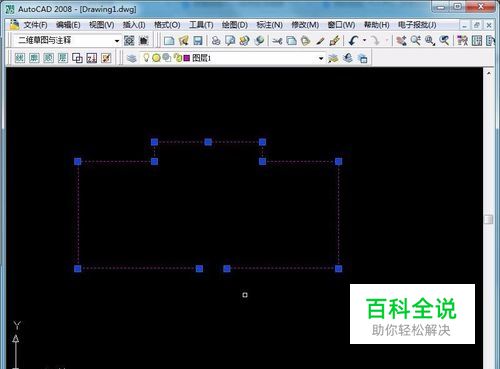Open the 视图(V) menu
This screenshot has height=369, width=500.
click(x=102, y=25)
